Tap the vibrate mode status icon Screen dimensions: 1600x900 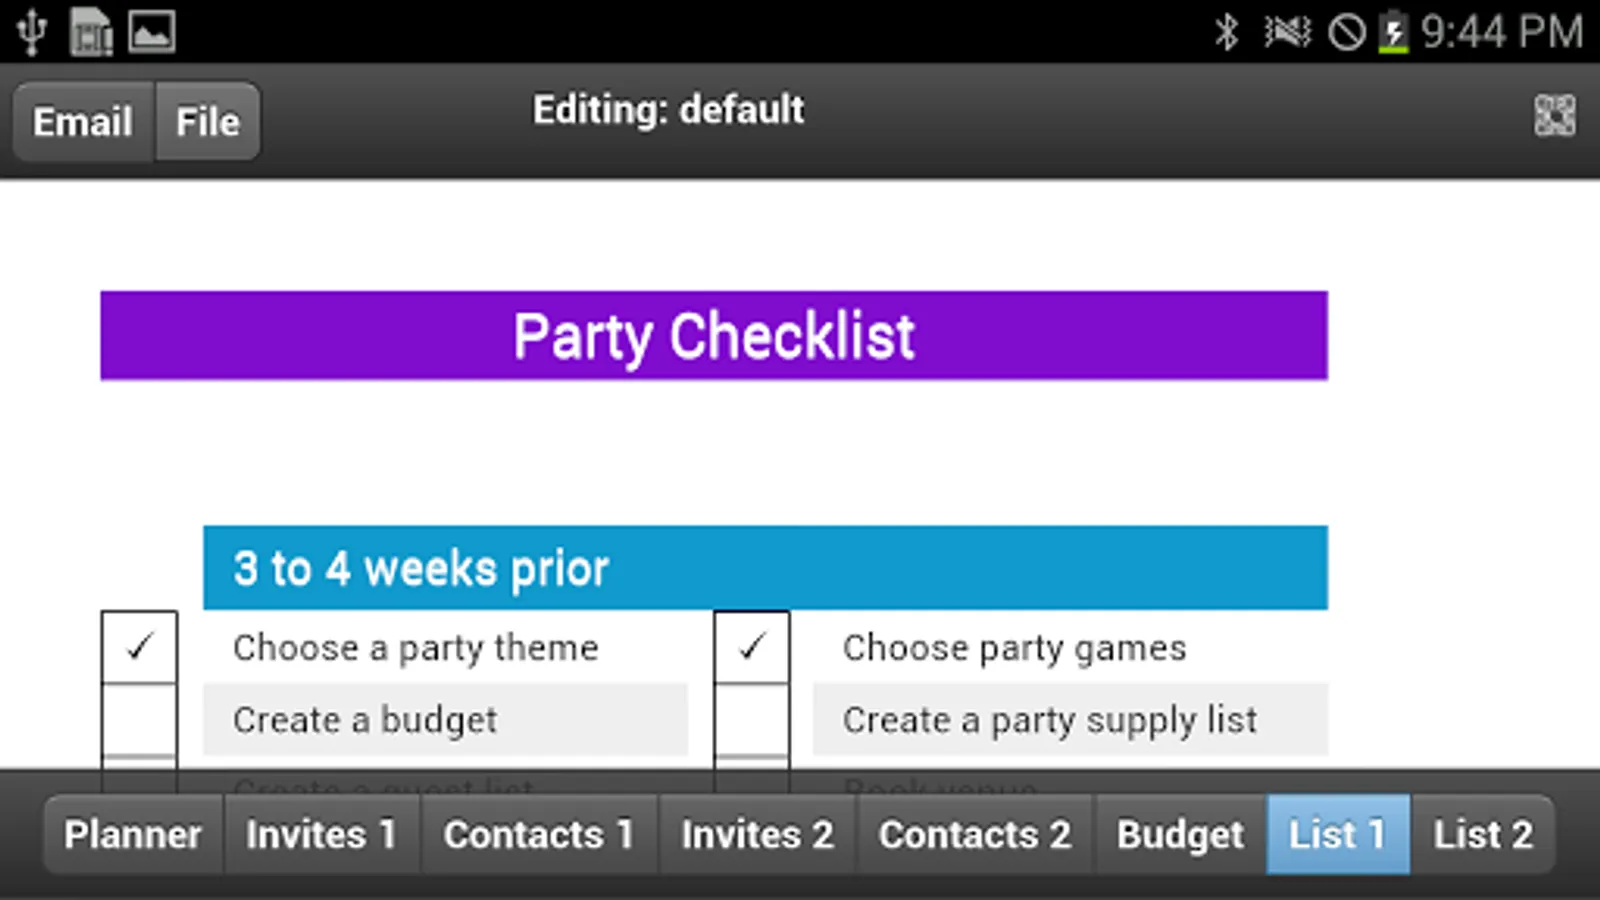[1286, 32]
